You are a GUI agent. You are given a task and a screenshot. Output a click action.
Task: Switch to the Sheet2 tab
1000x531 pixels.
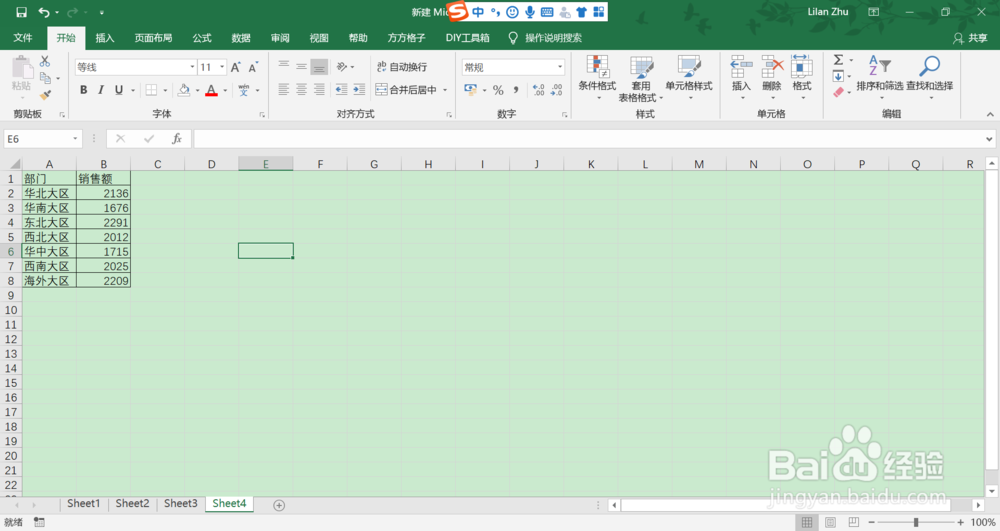click(x=132, y=504)
